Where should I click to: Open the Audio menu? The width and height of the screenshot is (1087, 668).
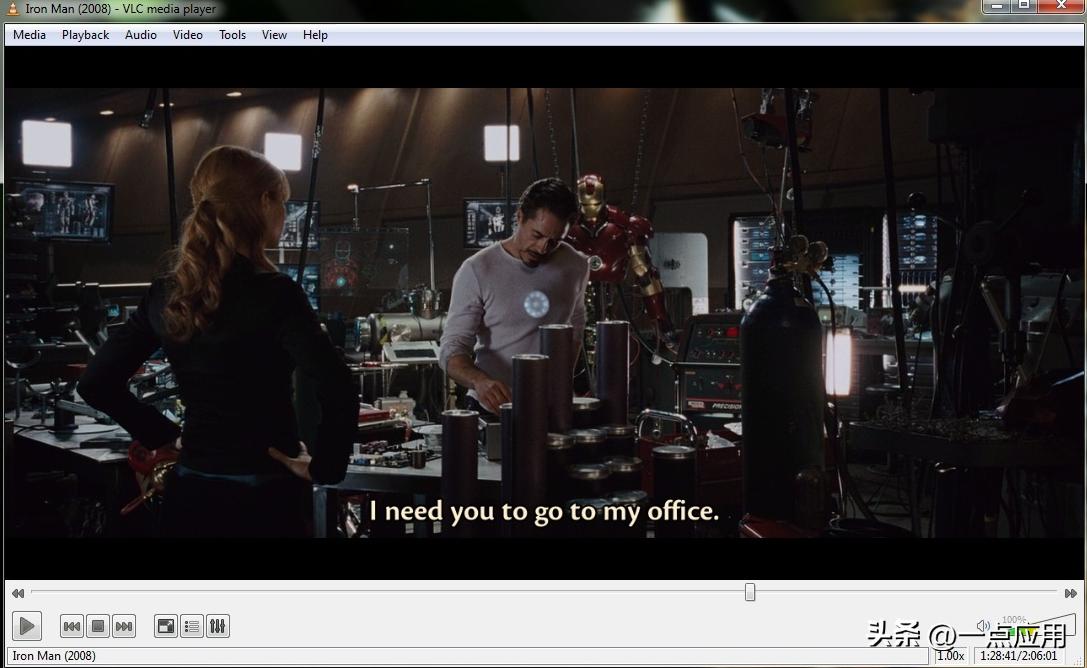(140, 35)
